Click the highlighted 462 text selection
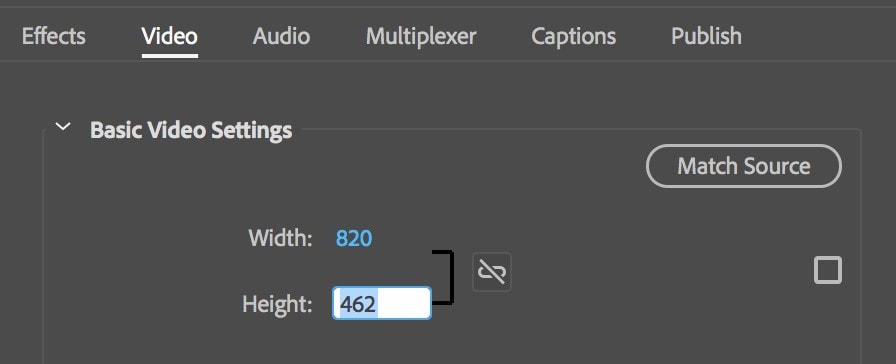 [x=358, y=303]
